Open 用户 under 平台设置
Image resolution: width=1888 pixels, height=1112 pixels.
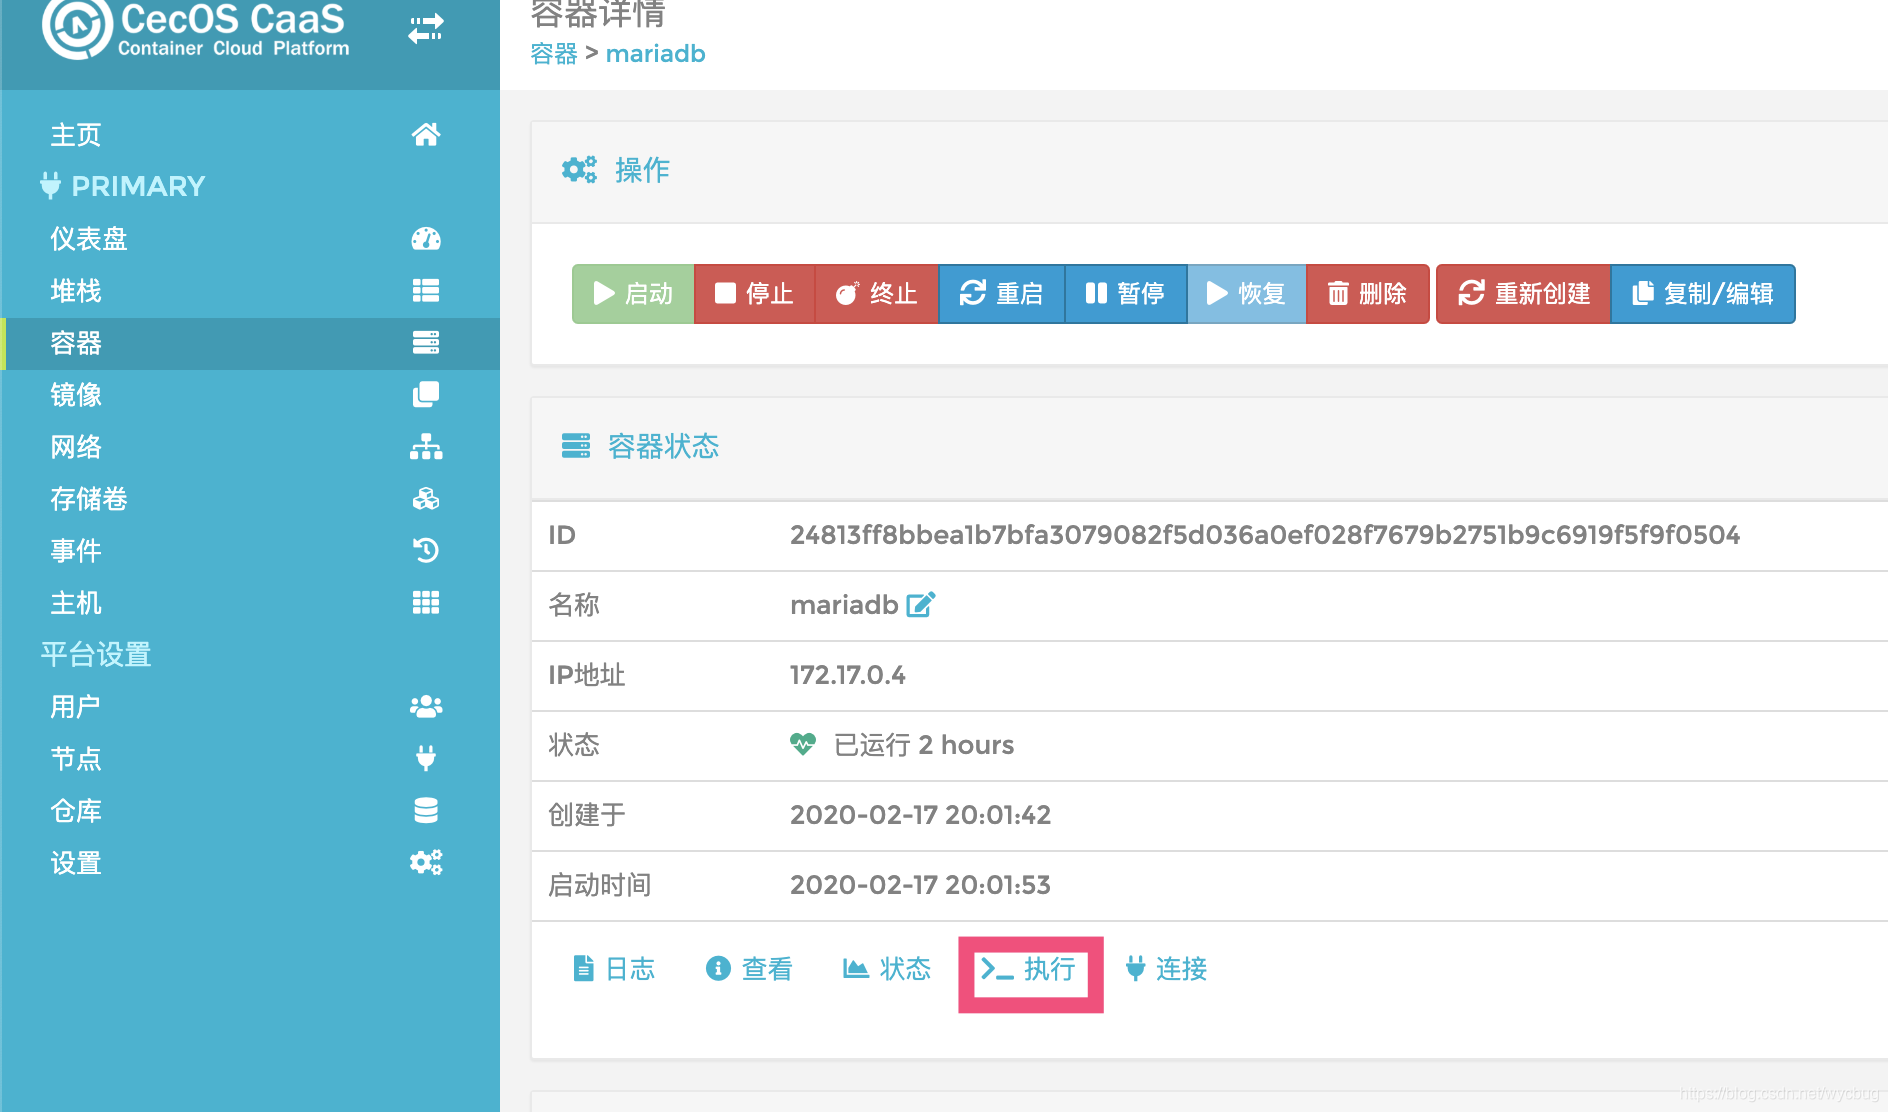pyautogui.click(x=250, y=706)
